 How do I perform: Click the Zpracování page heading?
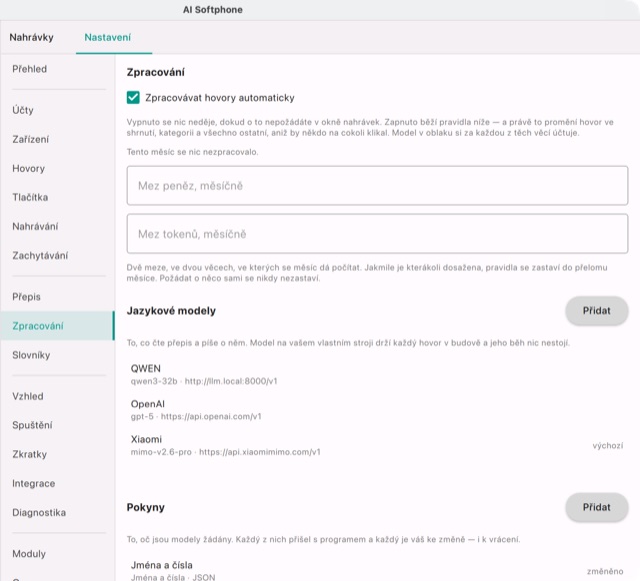point(156,72)
